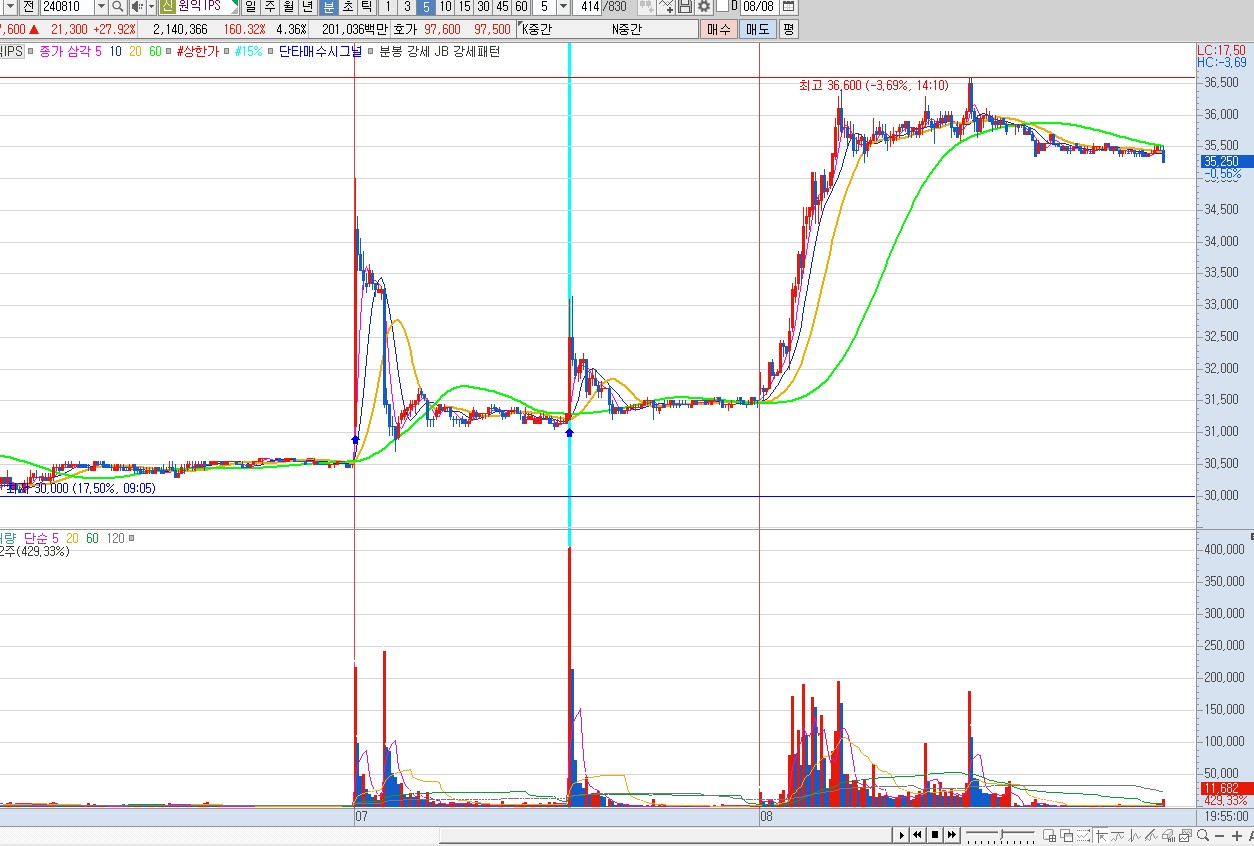Image resolution: width=1254 pixels, height=846 pixels.
Task: Click the overlapping windows icon
Action: coord(1067,836)
